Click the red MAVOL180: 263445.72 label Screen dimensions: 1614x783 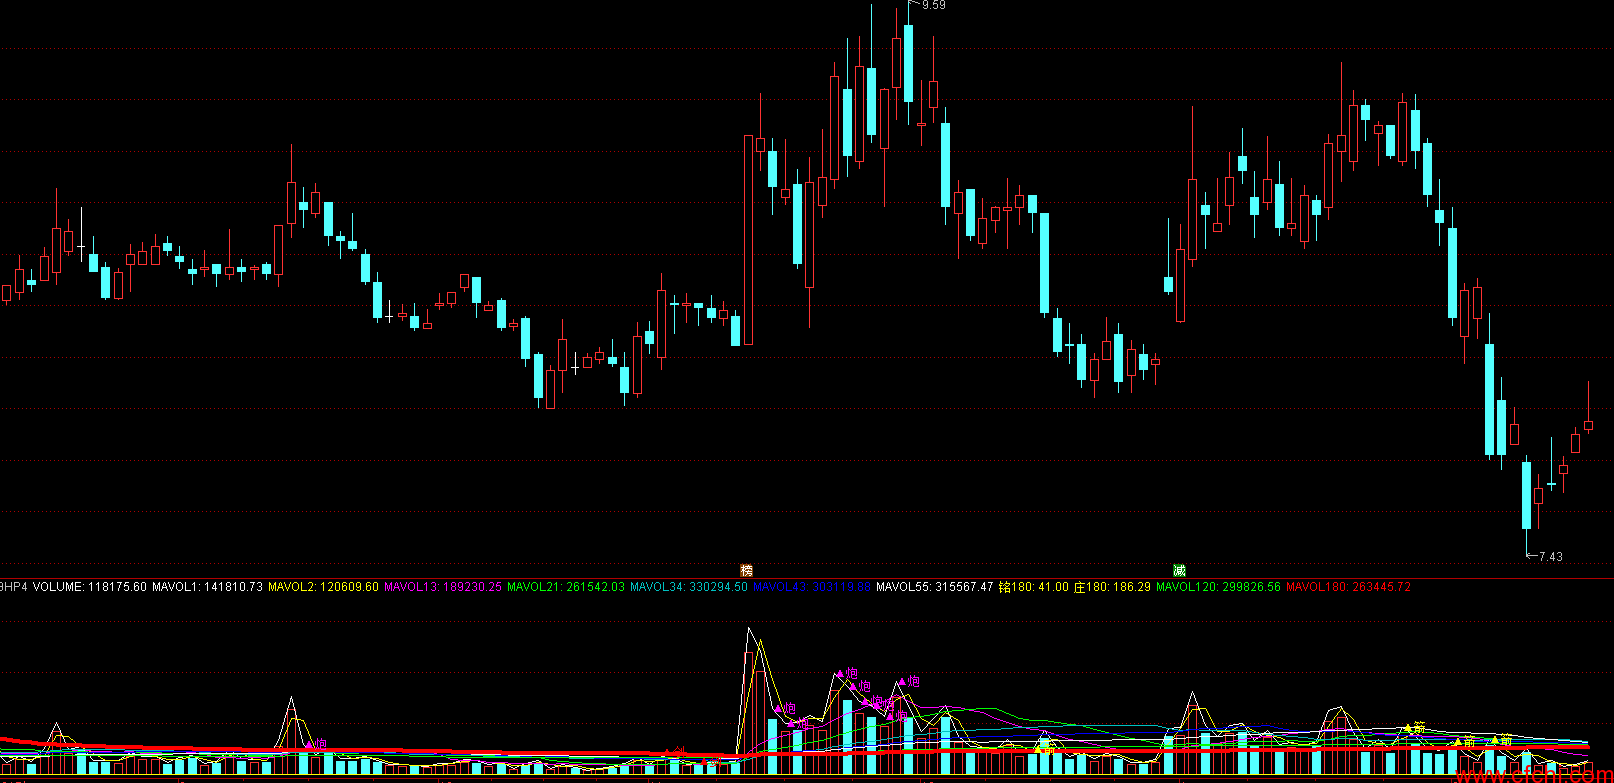1348,587
